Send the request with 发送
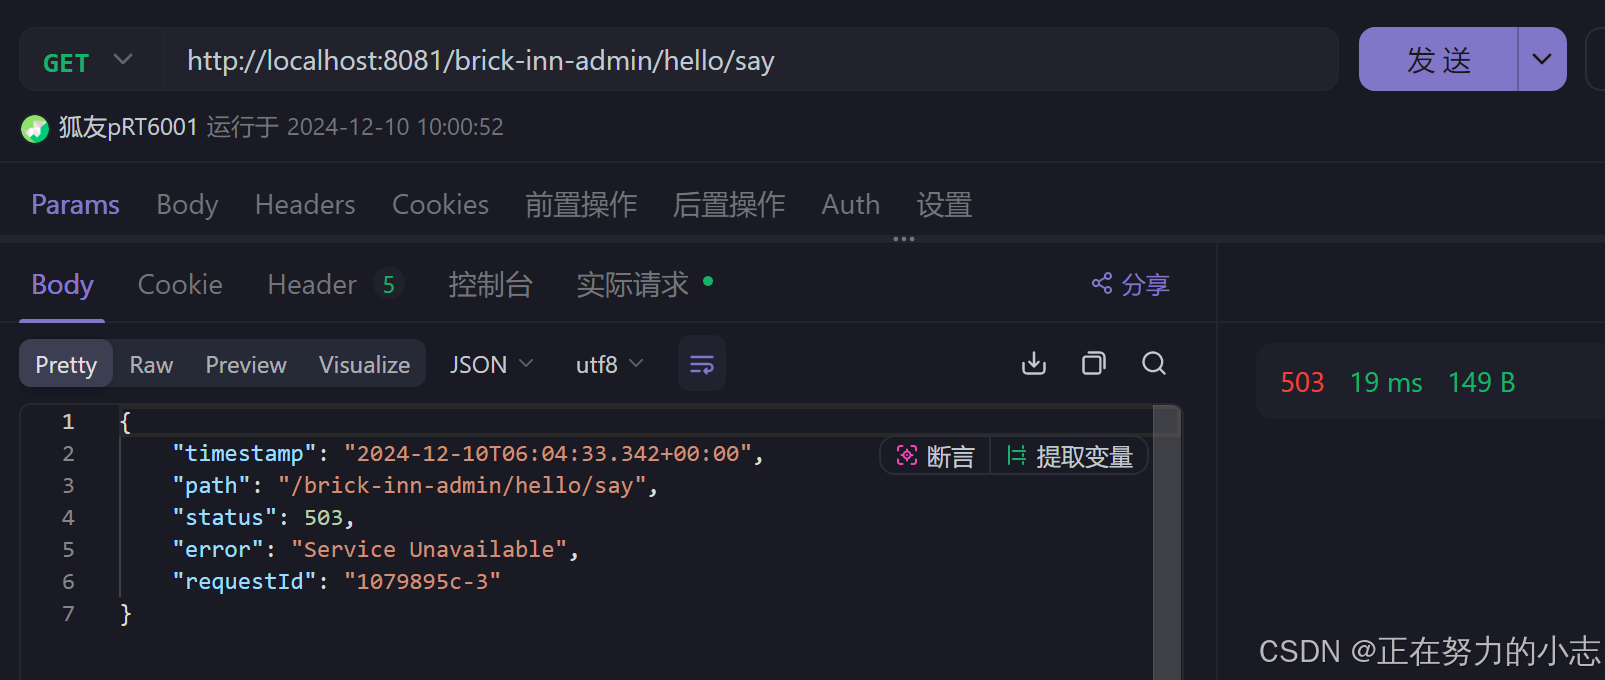The width and height of the screenshot is (1605, 680). [x=1438, y=60]
